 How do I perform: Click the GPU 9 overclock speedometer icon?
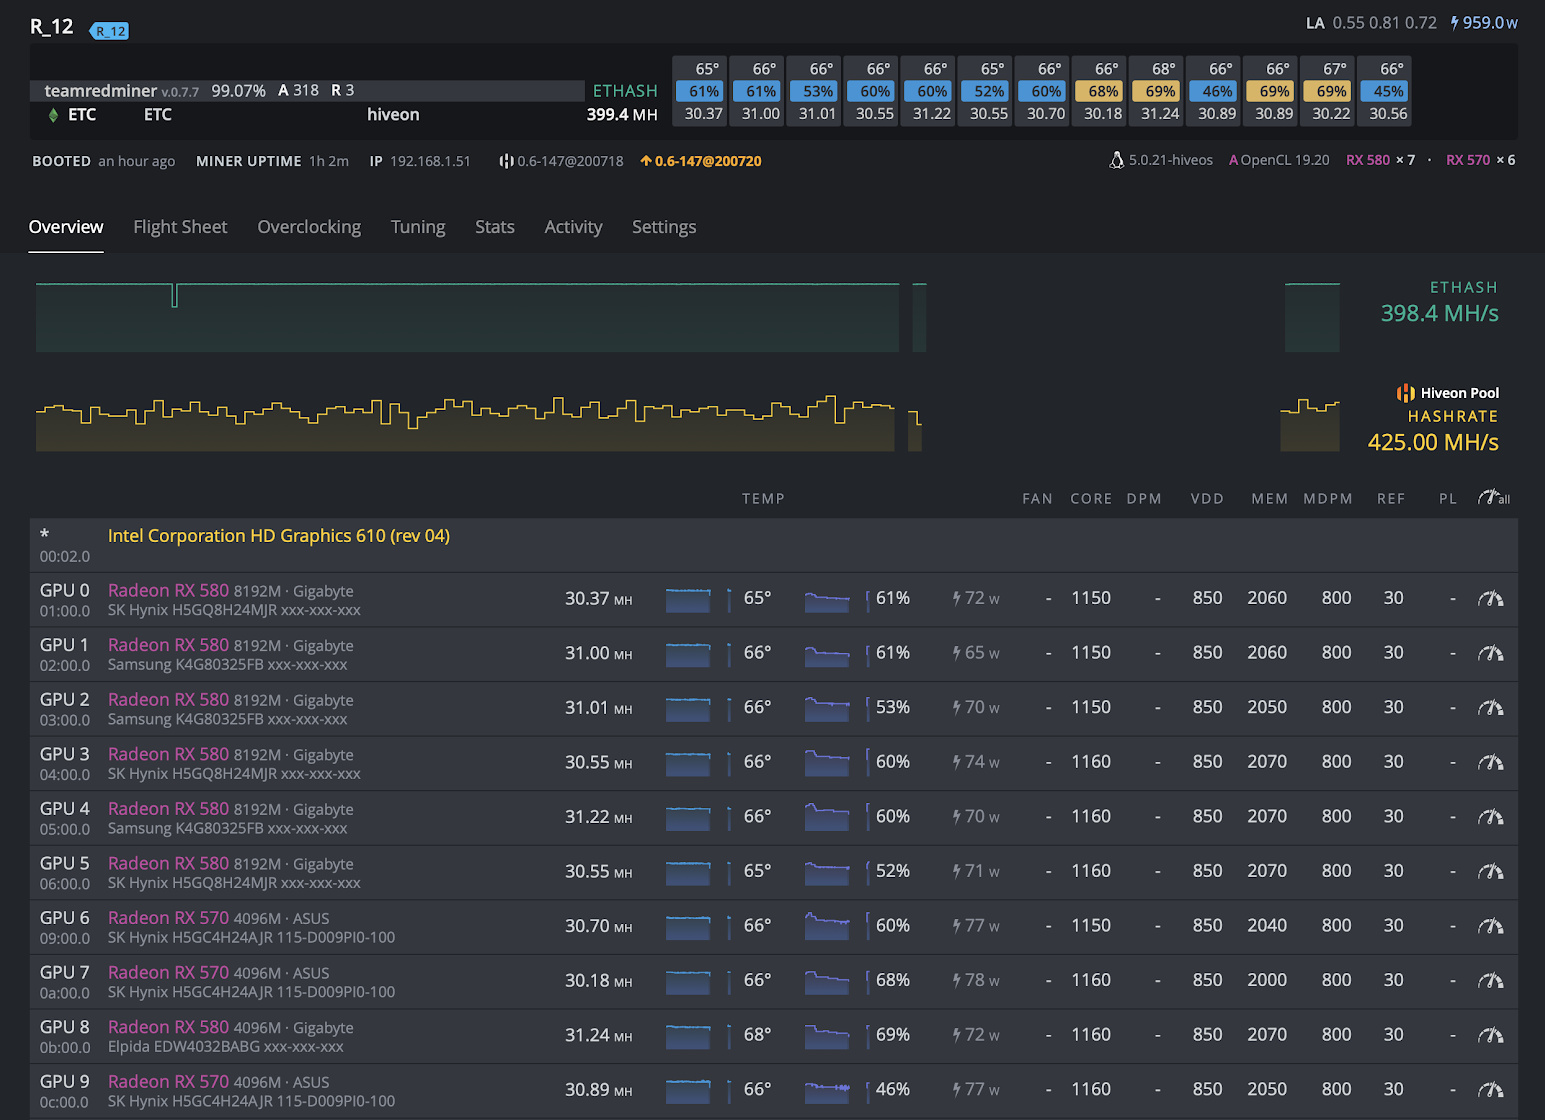(1490, 1090)
